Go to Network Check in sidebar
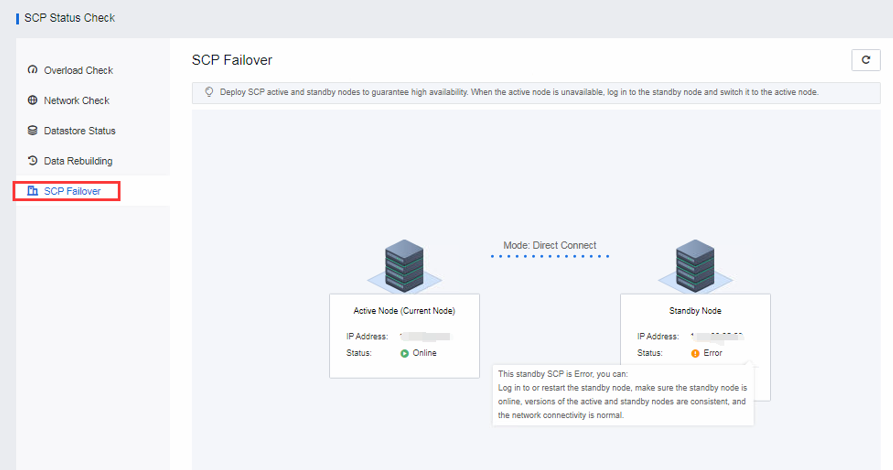This screenshot has height=470, width=893. [x=76, y=100]
